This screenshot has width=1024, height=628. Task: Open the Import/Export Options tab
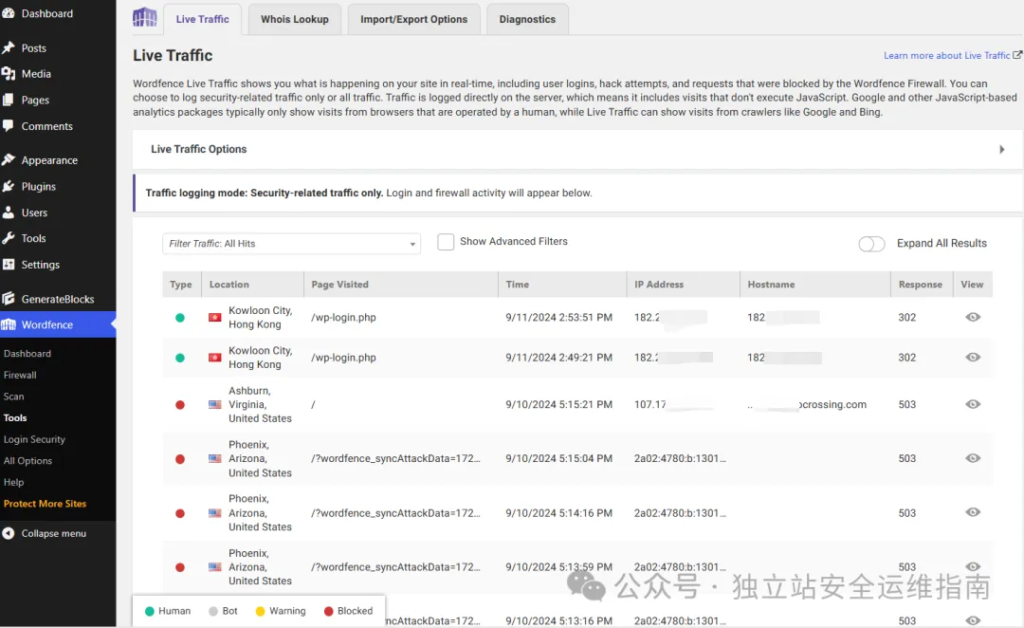414,19
